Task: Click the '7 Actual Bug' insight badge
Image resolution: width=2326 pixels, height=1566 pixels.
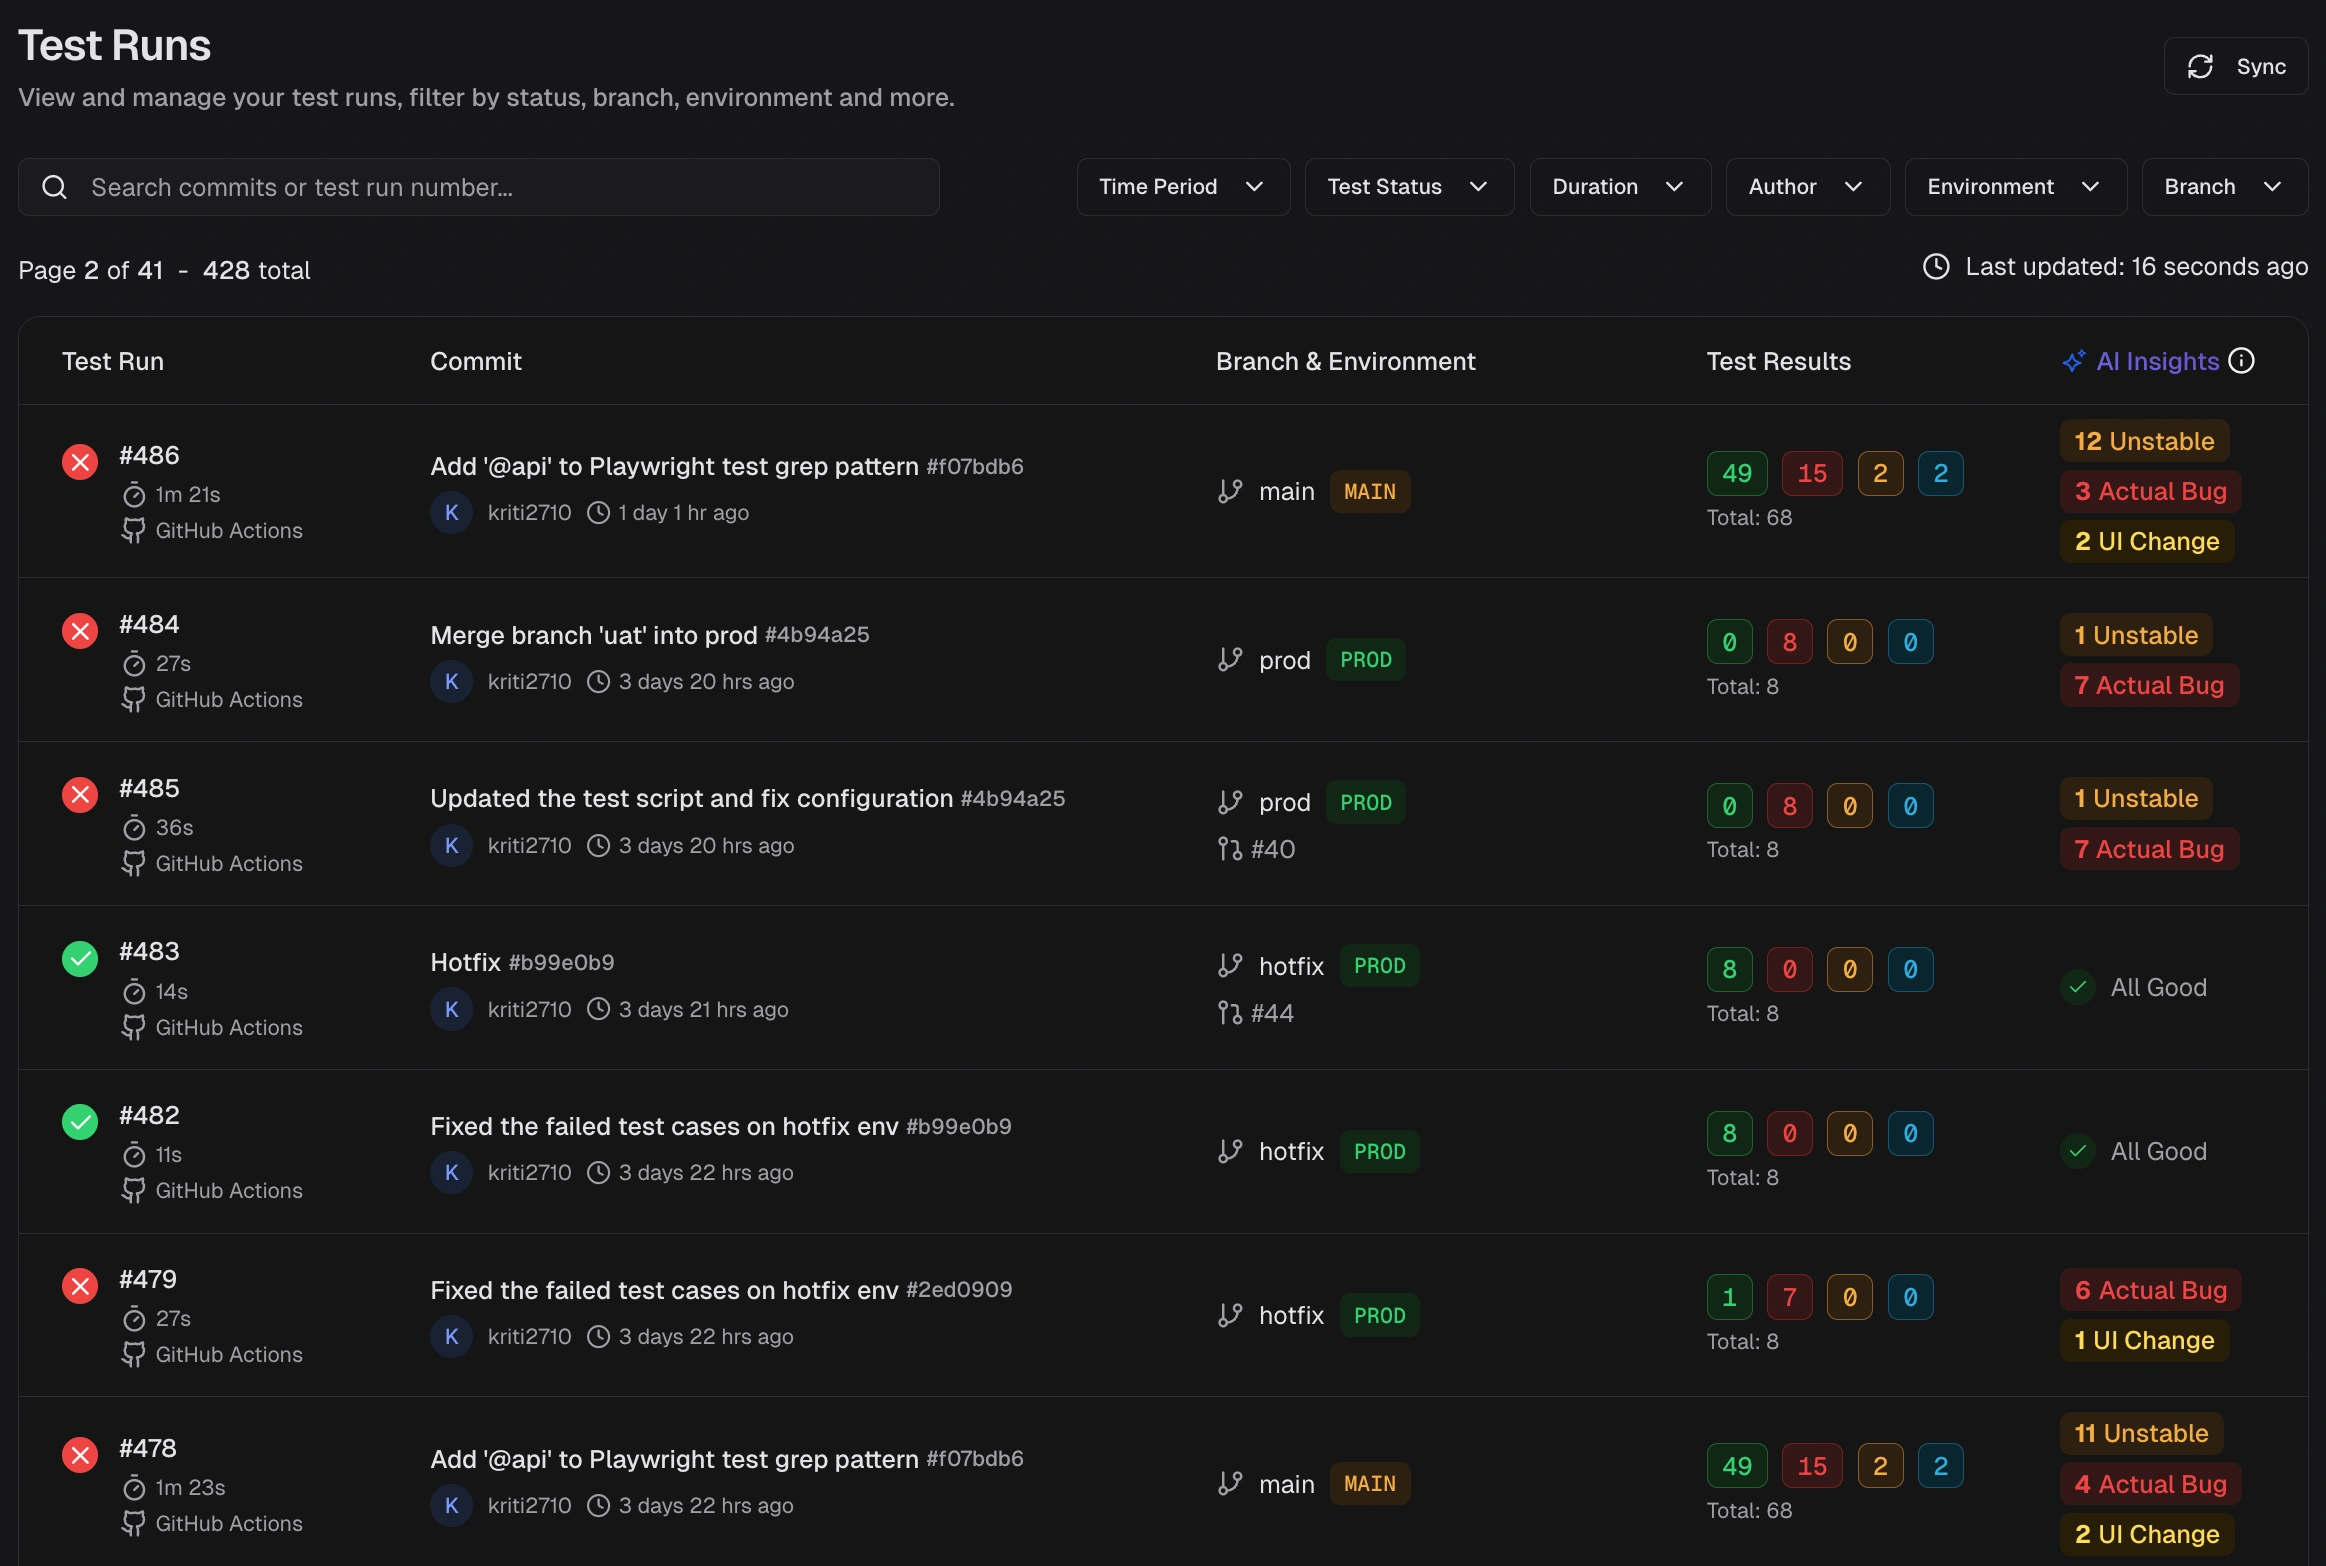Action: pyautogui.click(x=2147, y=685)
